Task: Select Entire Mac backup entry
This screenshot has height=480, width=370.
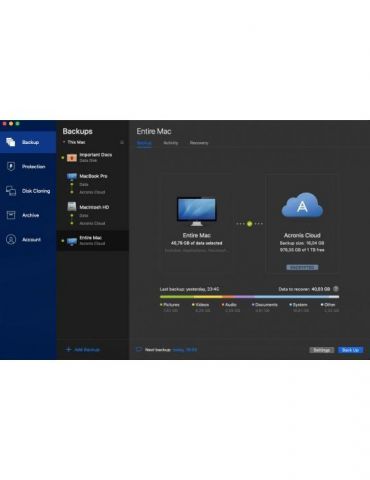Action: coord(93,240)
